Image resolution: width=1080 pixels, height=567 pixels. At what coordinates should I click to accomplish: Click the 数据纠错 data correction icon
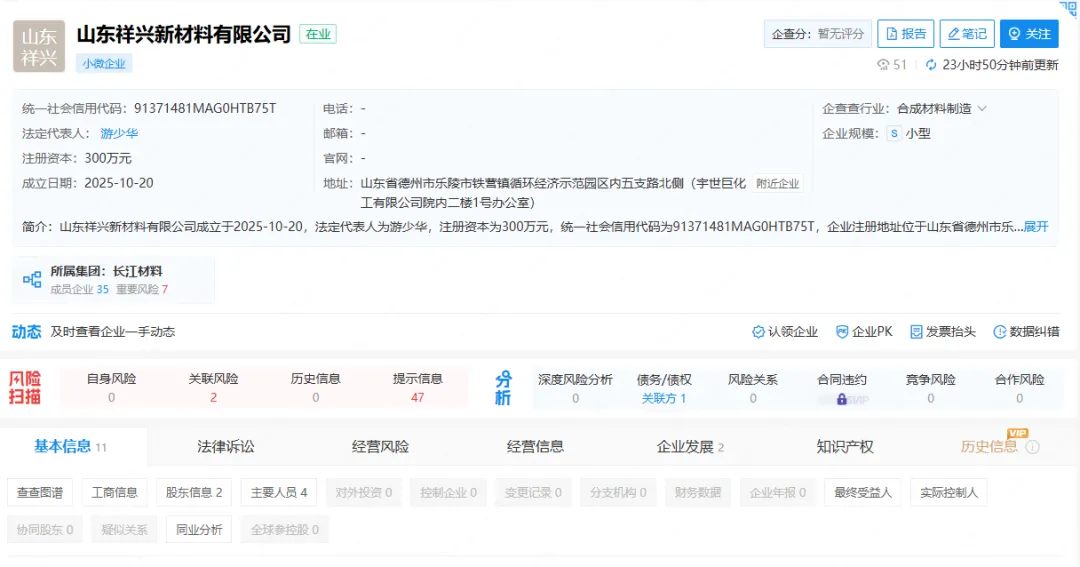tap(999, 332)
